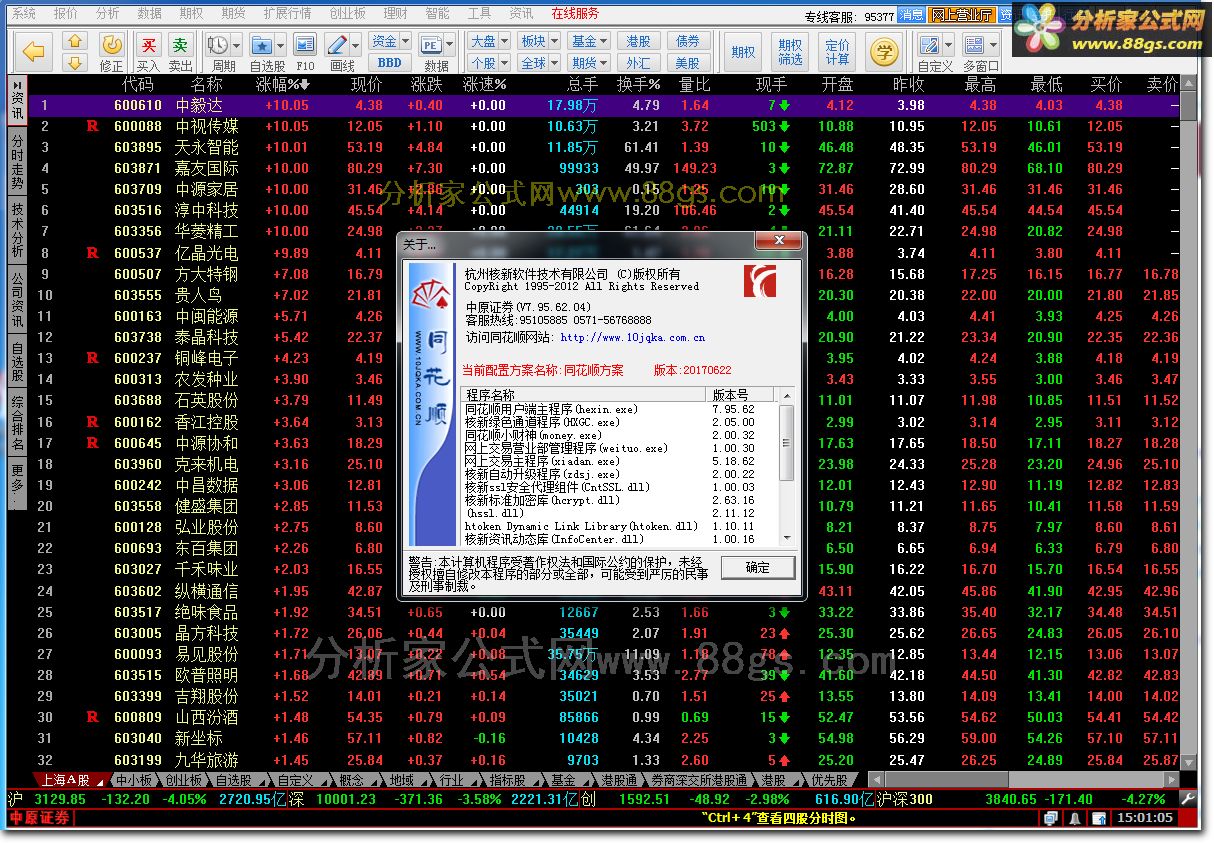Click the red 买入 buy icon
The width and height of the screenshot is (1214, 843).
(148, 45)
